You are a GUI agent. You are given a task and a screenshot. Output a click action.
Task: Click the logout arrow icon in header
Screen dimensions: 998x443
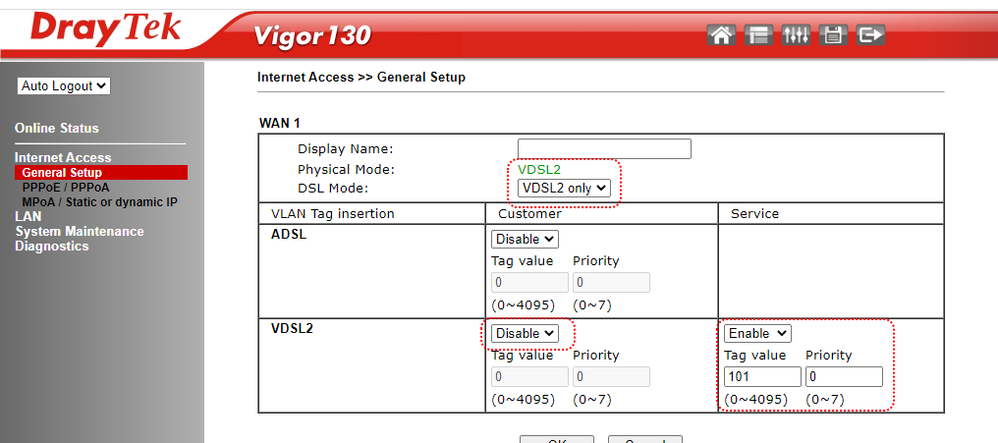coord(871,35)
